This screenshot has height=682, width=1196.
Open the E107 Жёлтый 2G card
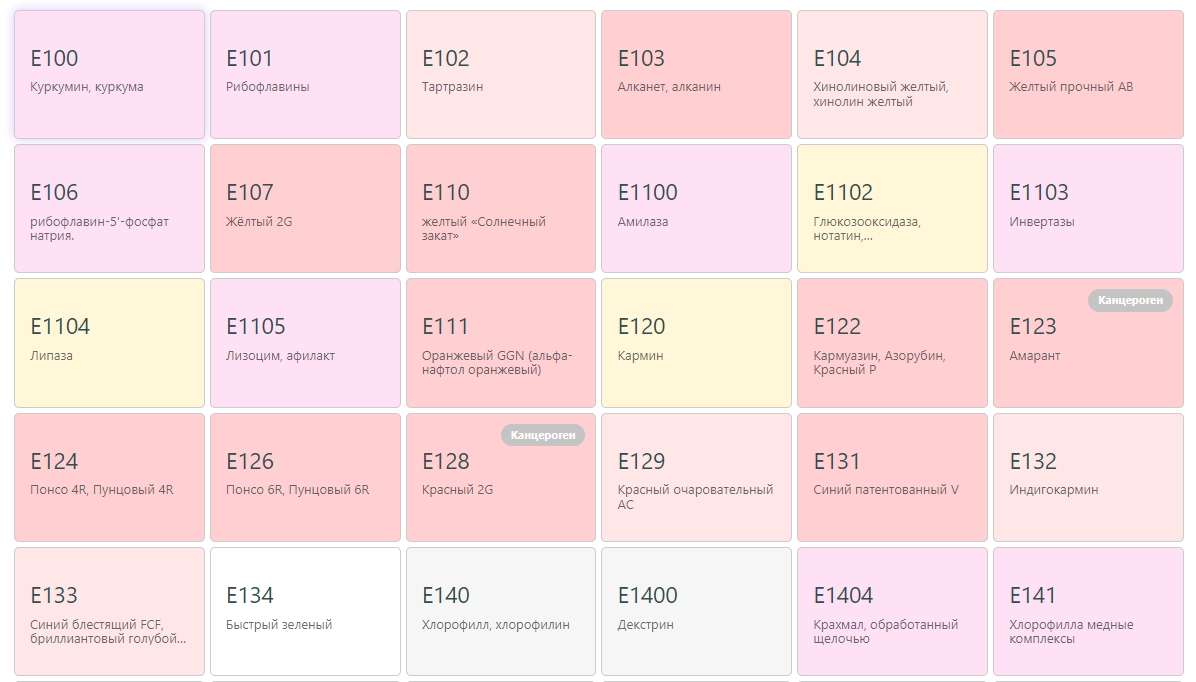[x=305, y=208]
